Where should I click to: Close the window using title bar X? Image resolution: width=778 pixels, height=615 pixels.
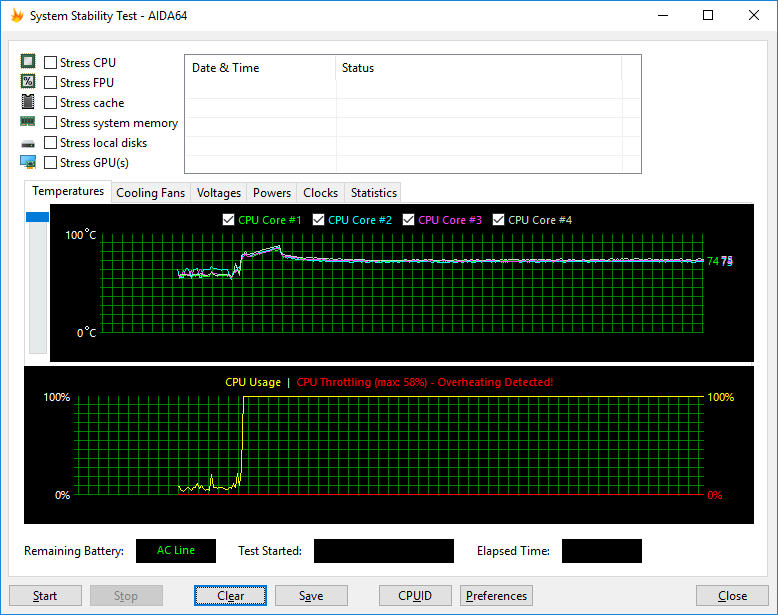pos(754,15)
